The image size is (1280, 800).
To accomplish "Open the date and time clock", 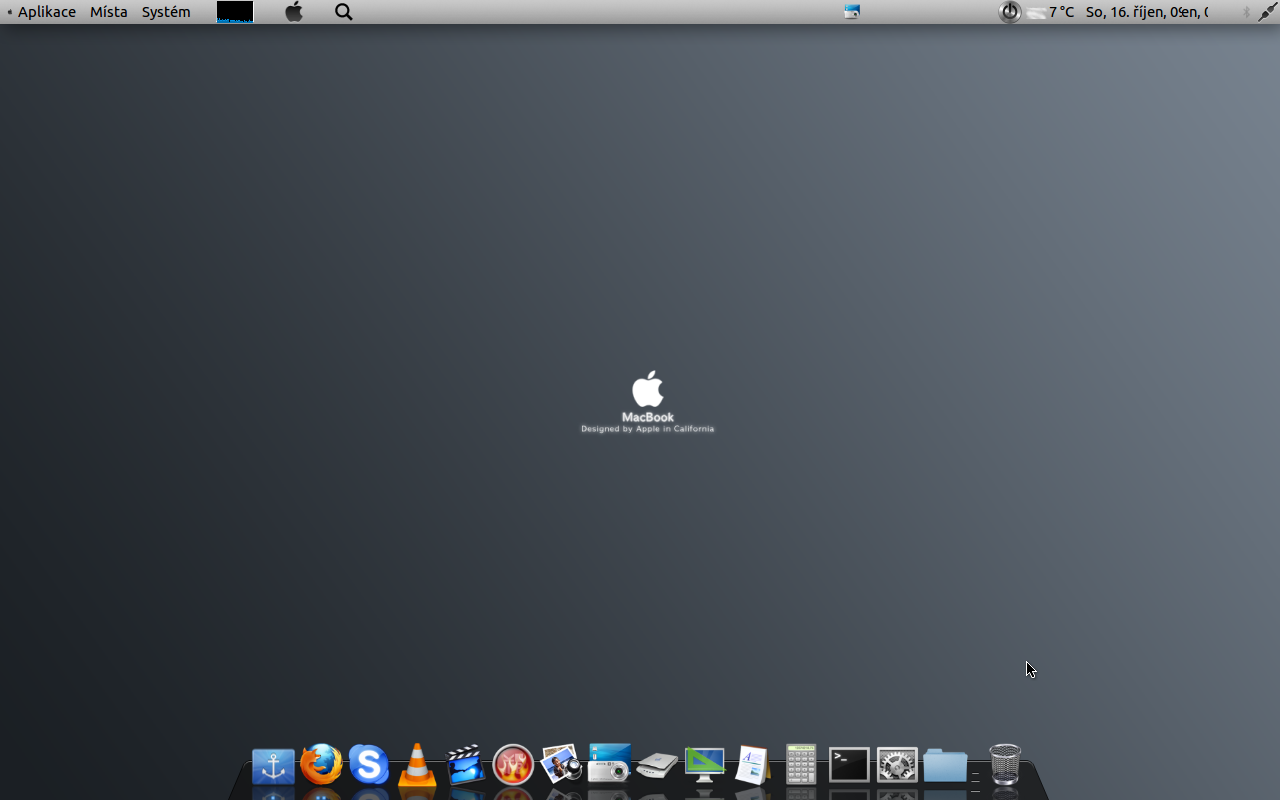I will [x=1147, y=12].
